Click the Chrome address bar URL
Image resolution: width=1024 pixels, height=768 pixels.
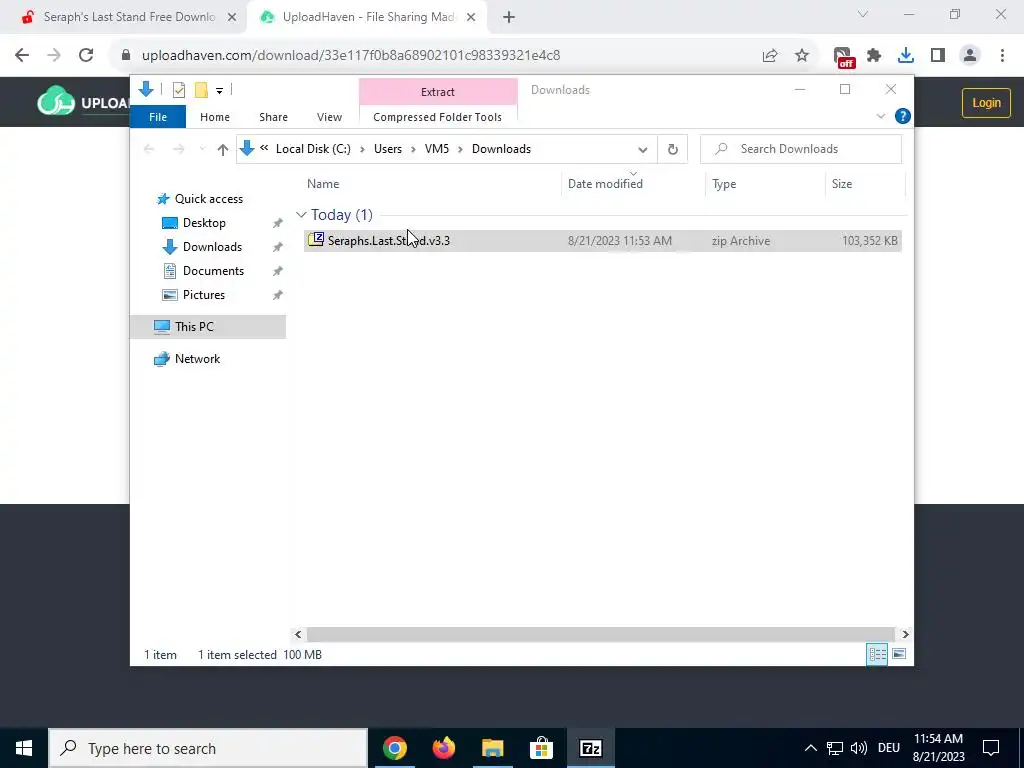[x=351, y=56]
